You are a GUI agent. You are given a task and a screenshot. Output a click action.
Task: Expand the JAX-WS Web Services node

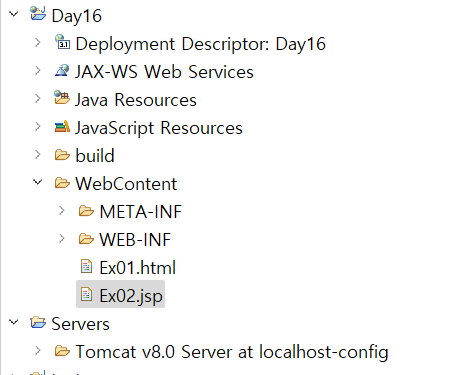click(38, 70)
